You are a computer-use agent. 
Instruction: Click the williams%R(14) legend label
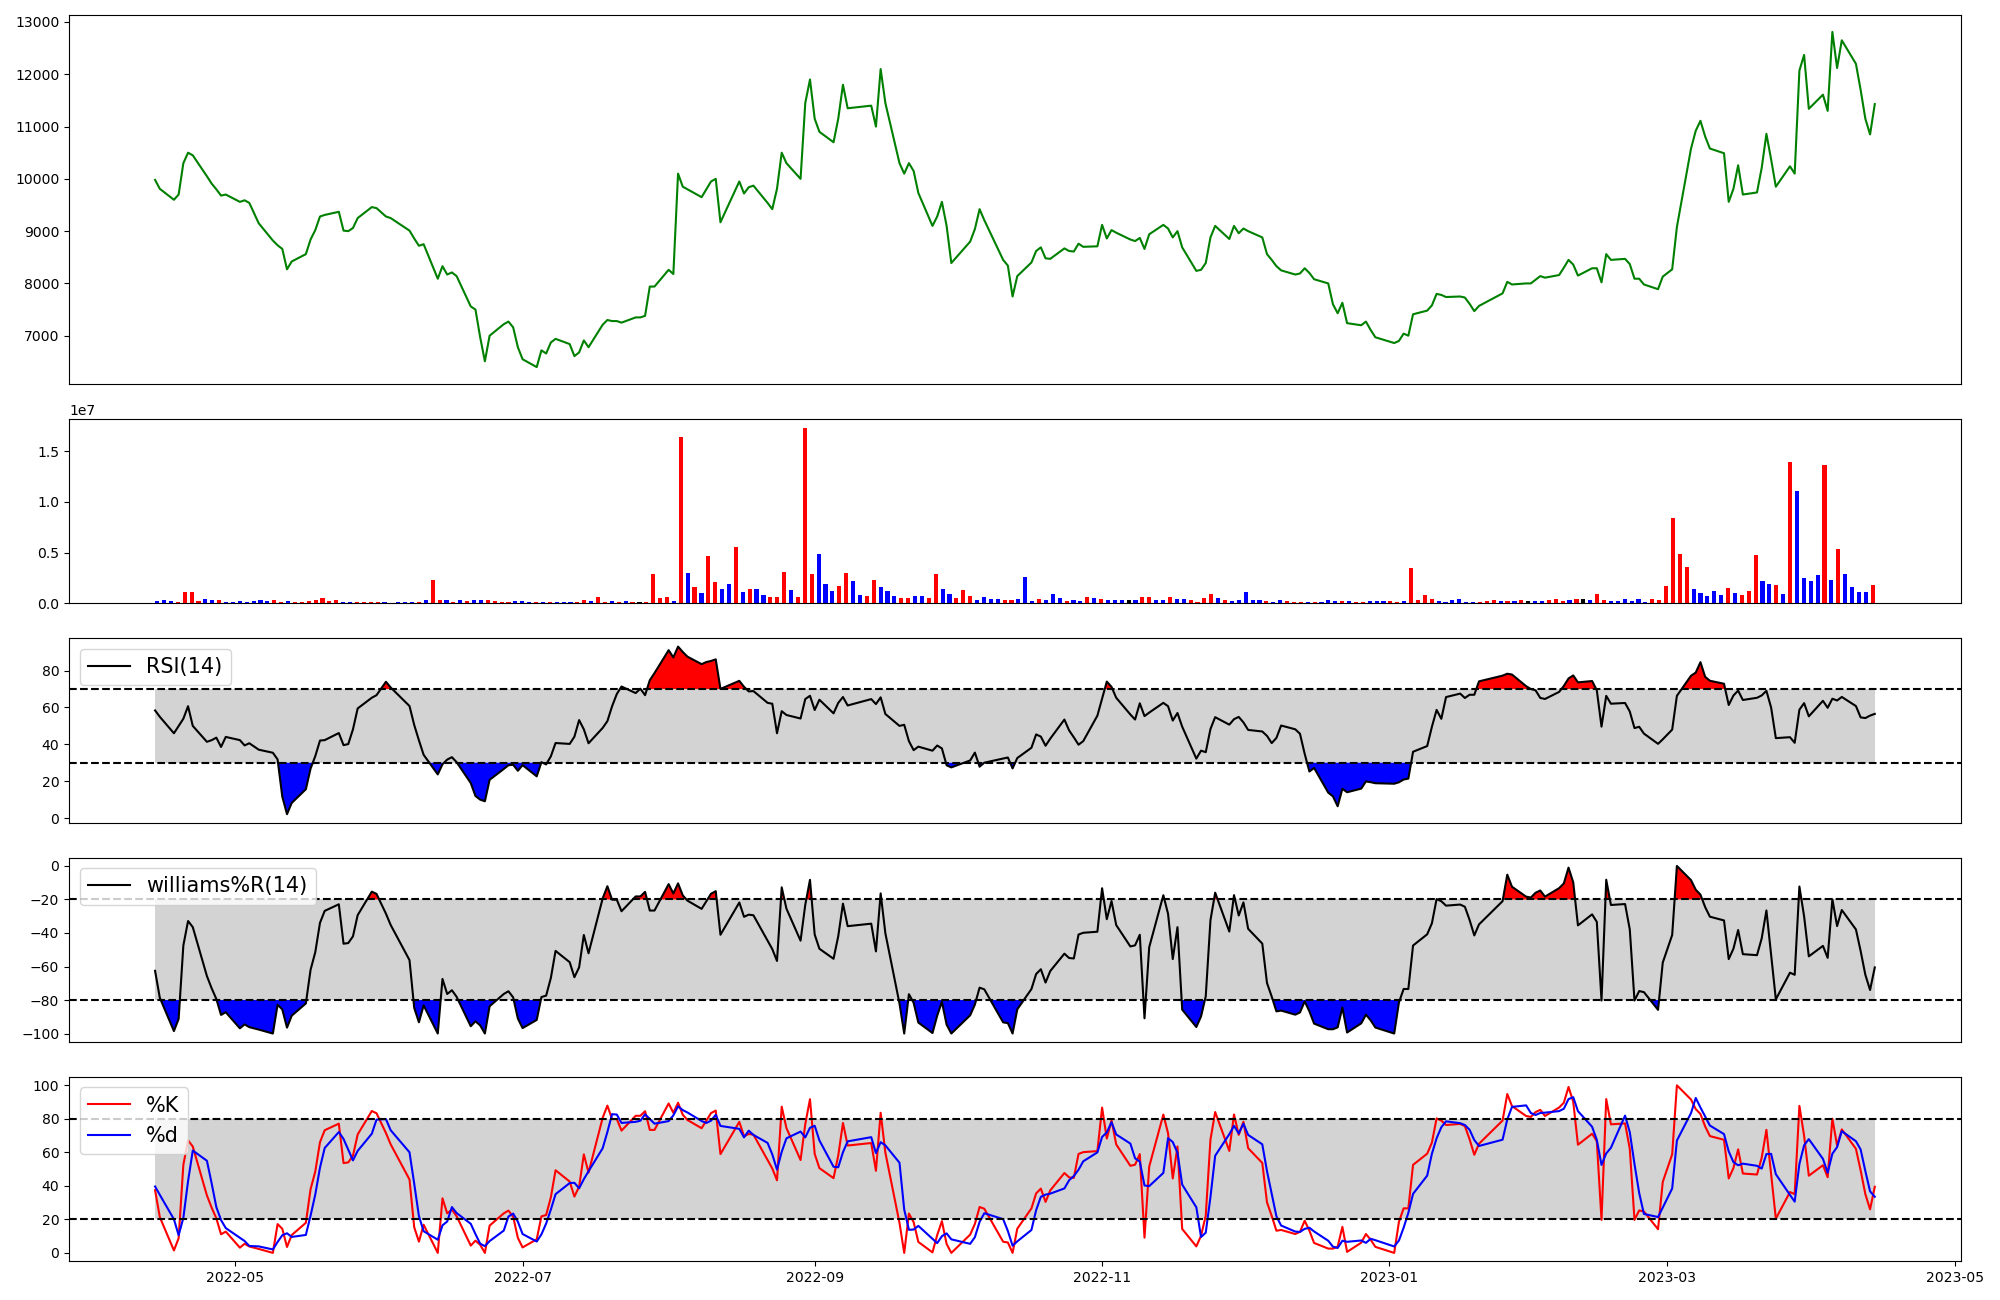click(x=227, y=885)
